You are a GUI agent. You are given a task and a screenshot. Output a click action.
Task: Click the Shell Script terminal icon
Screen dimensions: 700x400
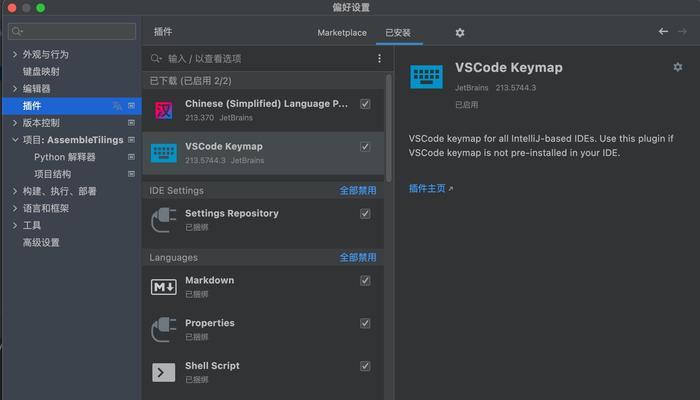click(x=163, y=372)
